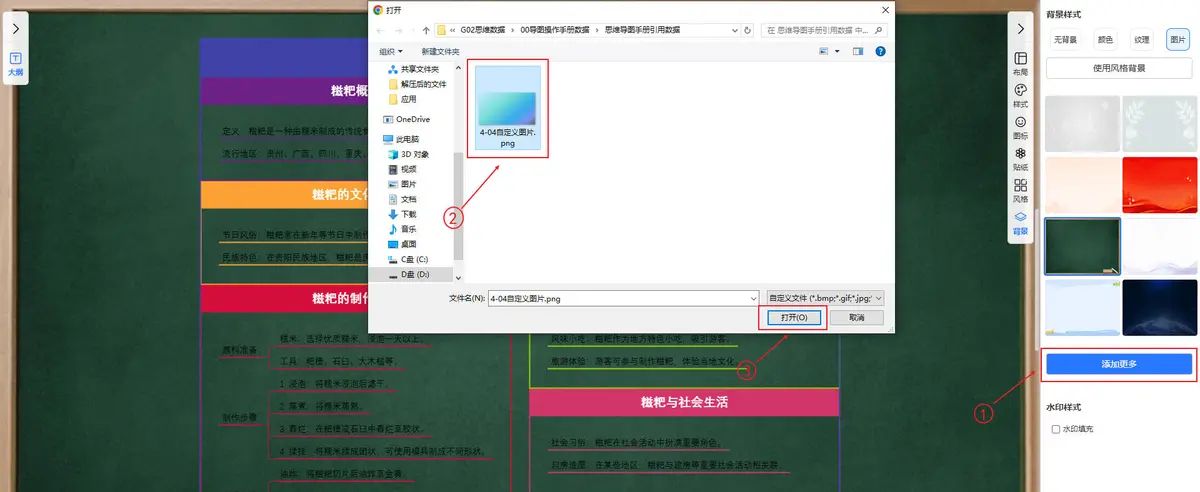The height and width of the screenshot is (492, 1200).
Task: Select C盘 (C:) drive in tree
Action: (x=408, y=259)
